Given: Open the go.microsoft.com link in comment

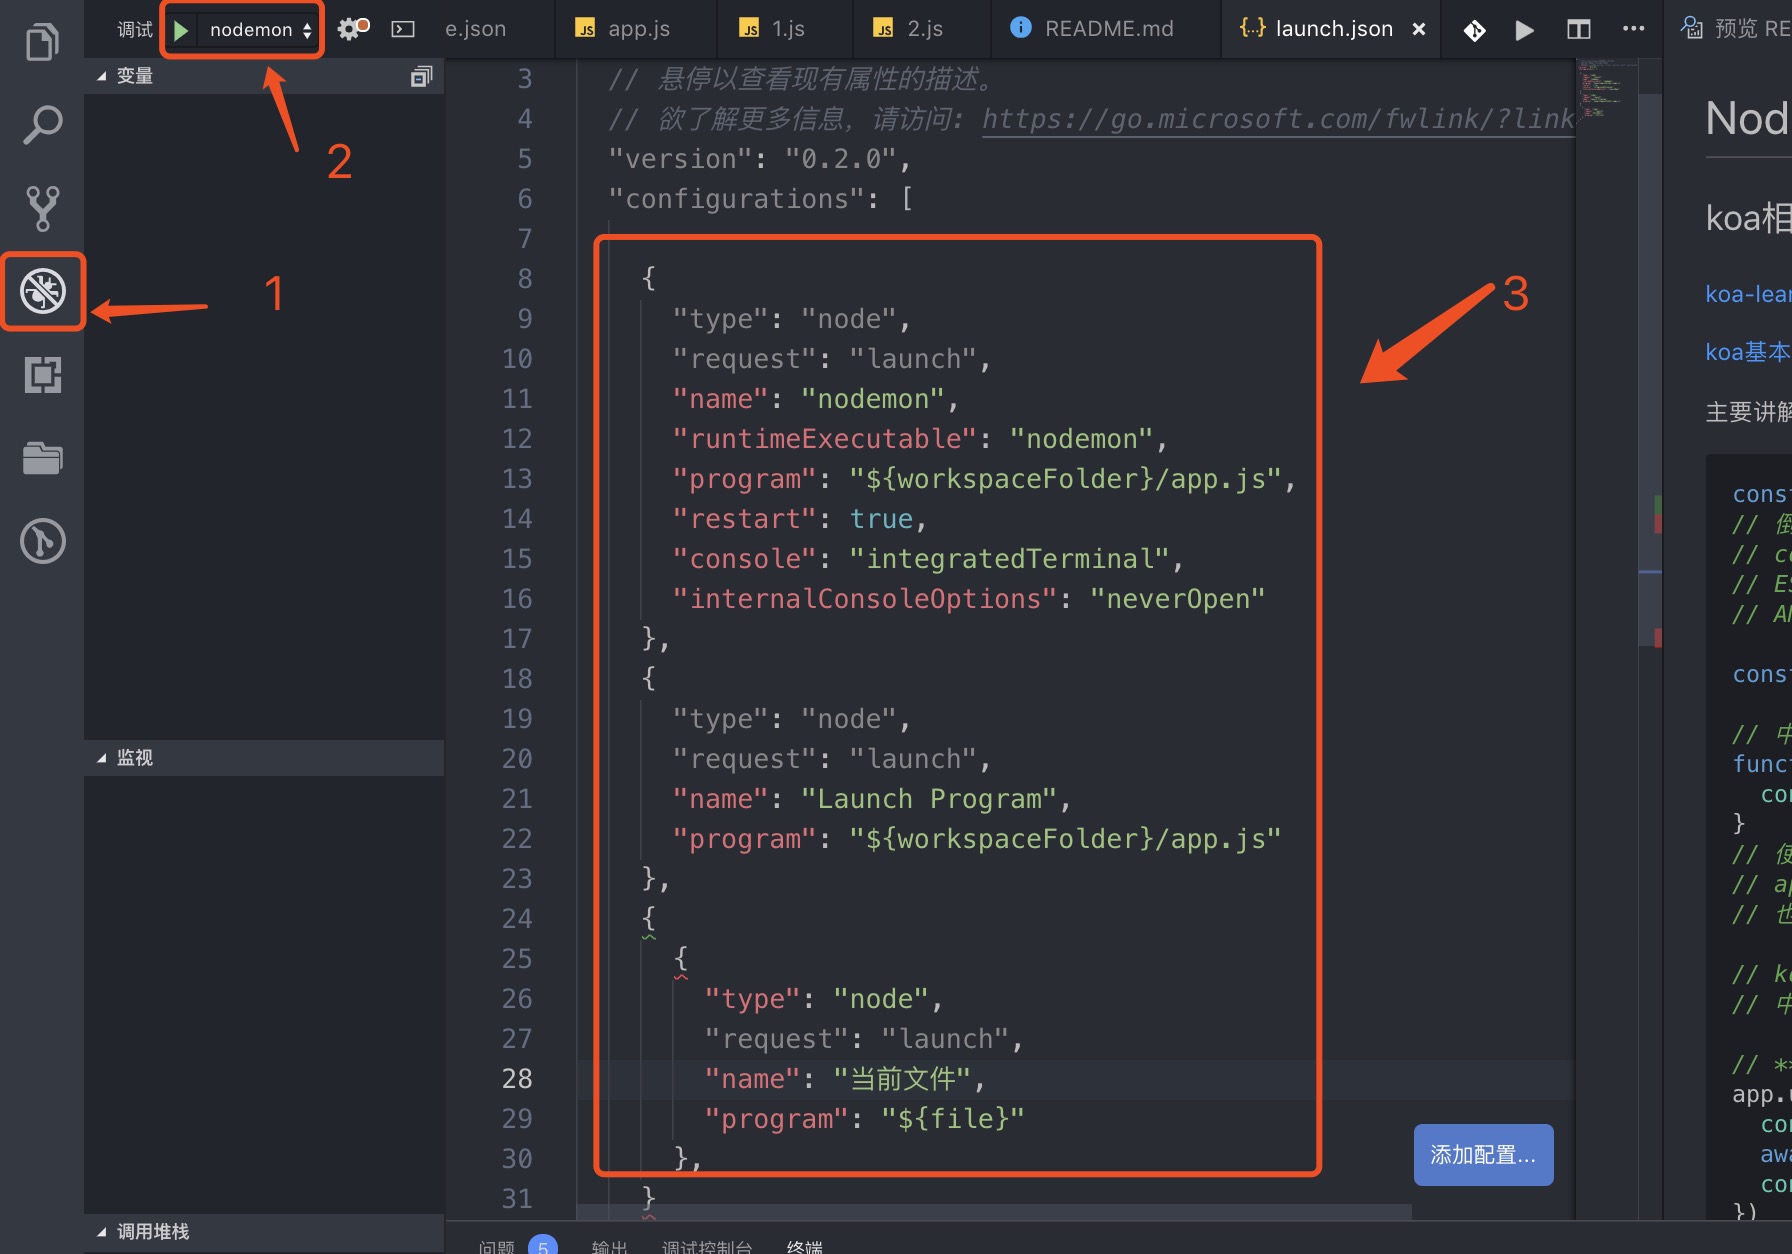Looking at the screenshot, I should click(x=1278, y=119).
